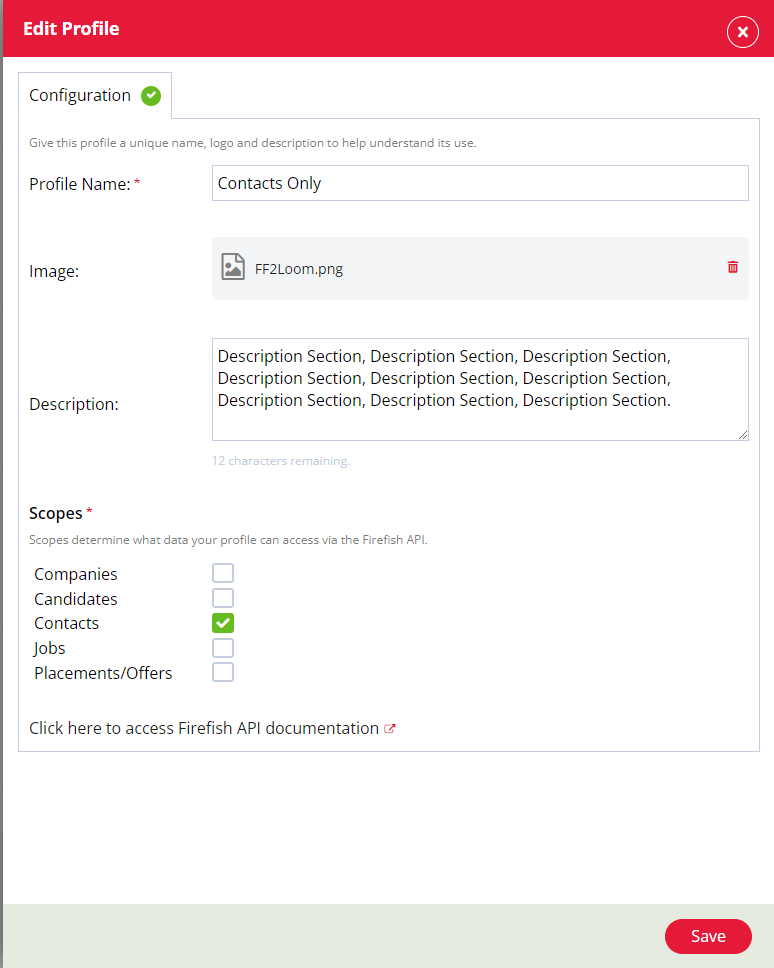Click the Edit Profile header title

pos(71,28)
